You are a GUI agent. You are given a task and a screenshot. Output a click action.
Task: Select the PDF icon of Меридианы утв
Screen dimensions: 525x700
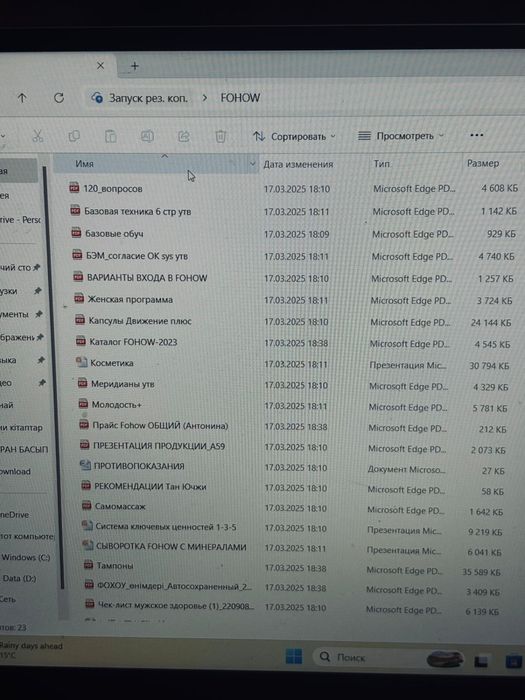(82, 383)
